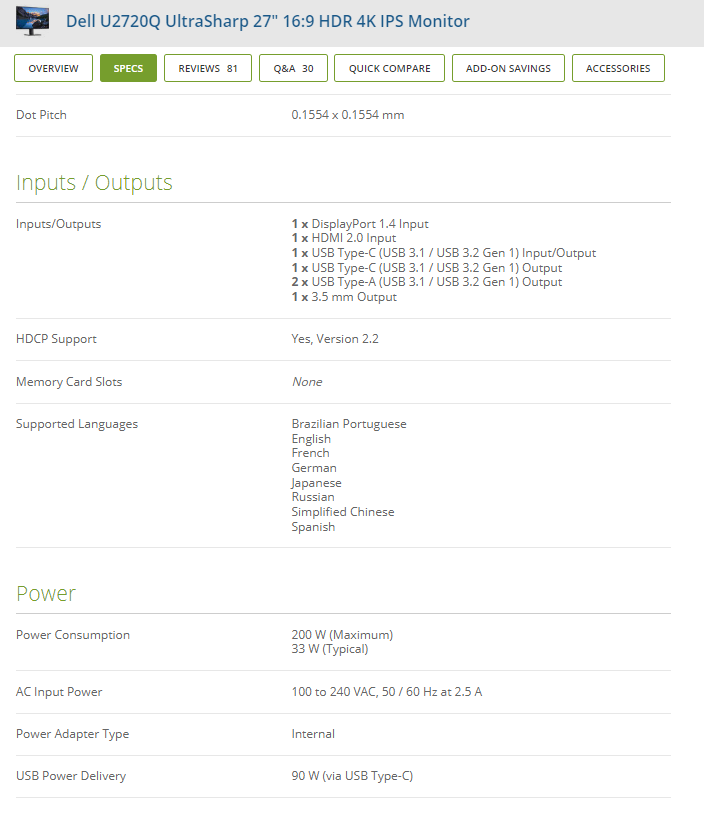Image resolution: width=704 pixels, height=822 pixels.
Task: Click the Memory Card Slots label
Action: point(69,382)
